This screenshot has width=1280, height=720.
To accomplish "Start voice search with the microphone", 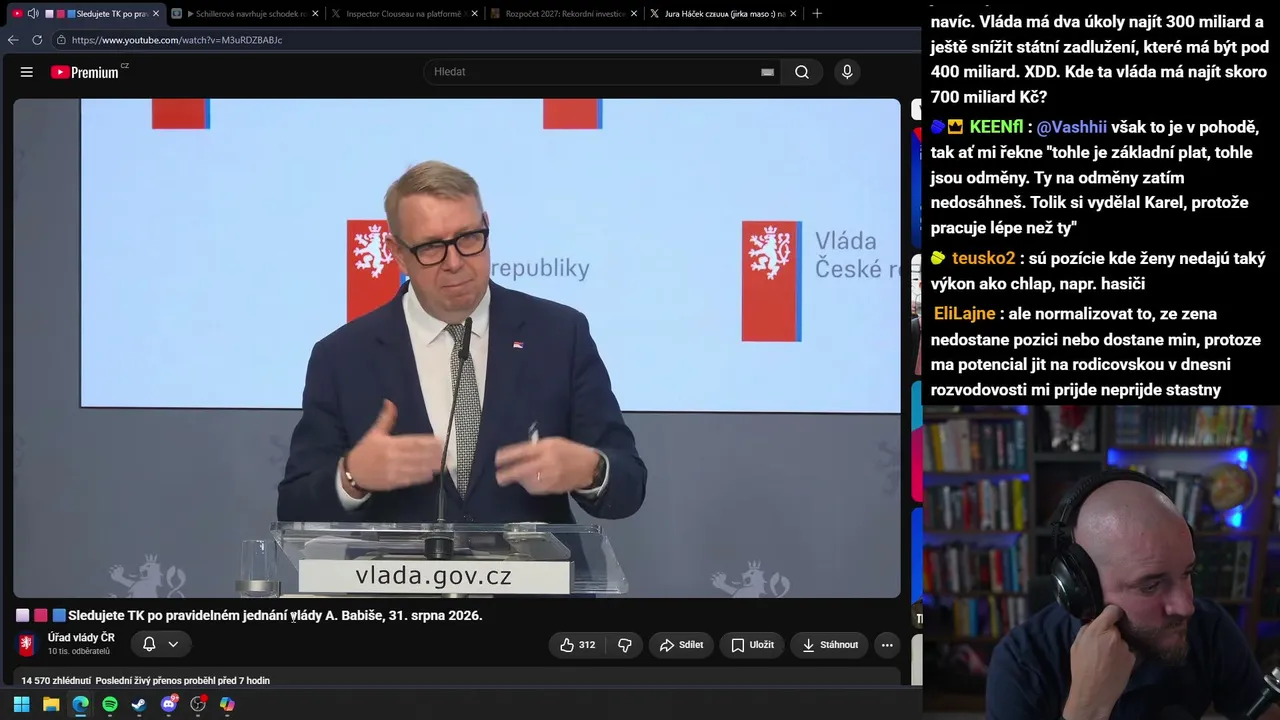I will point(847,72).
